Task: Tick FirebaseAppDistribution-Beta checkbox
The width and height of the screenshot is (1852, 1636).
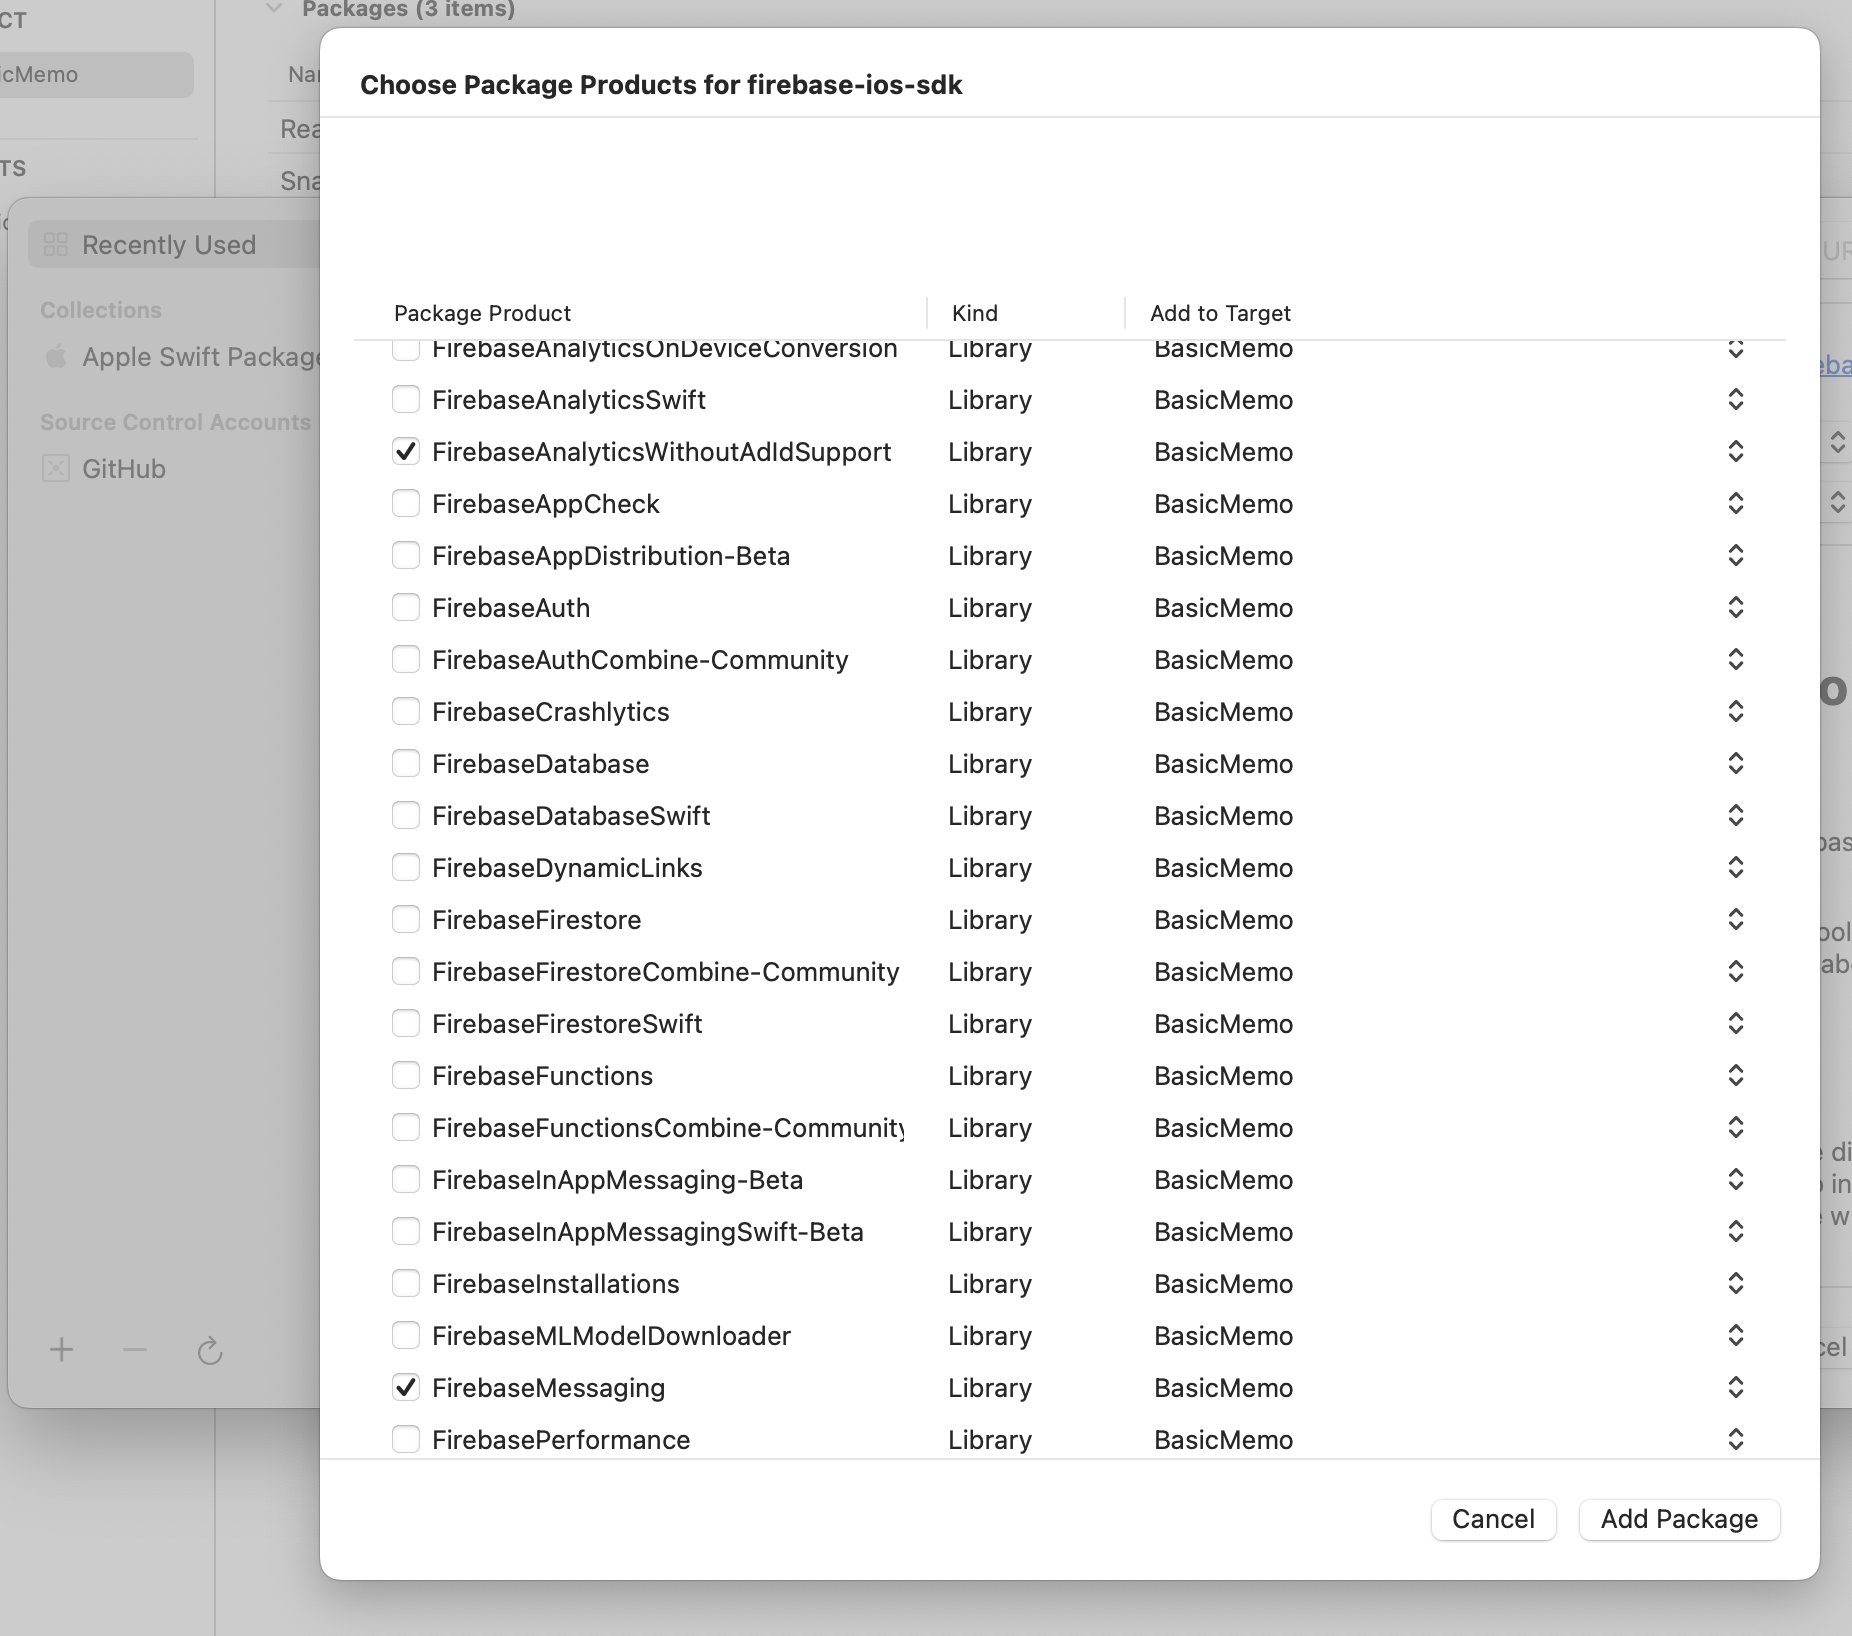Action: [406, 556]
